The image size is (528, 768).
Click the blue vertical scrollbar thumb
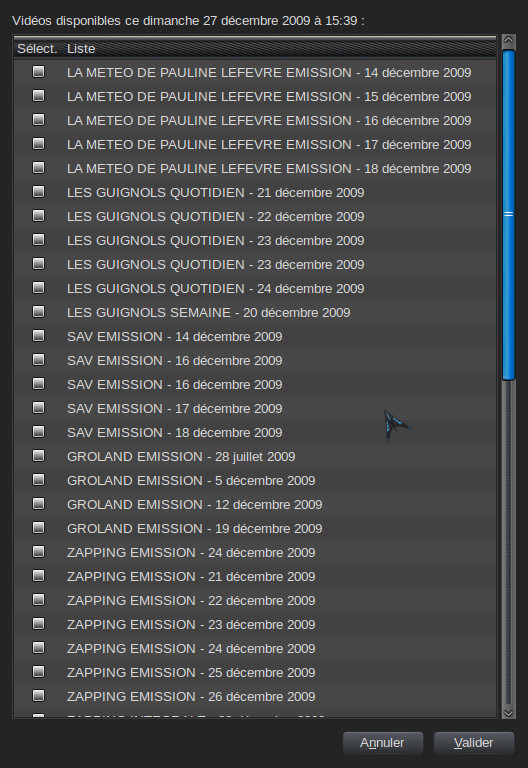[508, 214]
